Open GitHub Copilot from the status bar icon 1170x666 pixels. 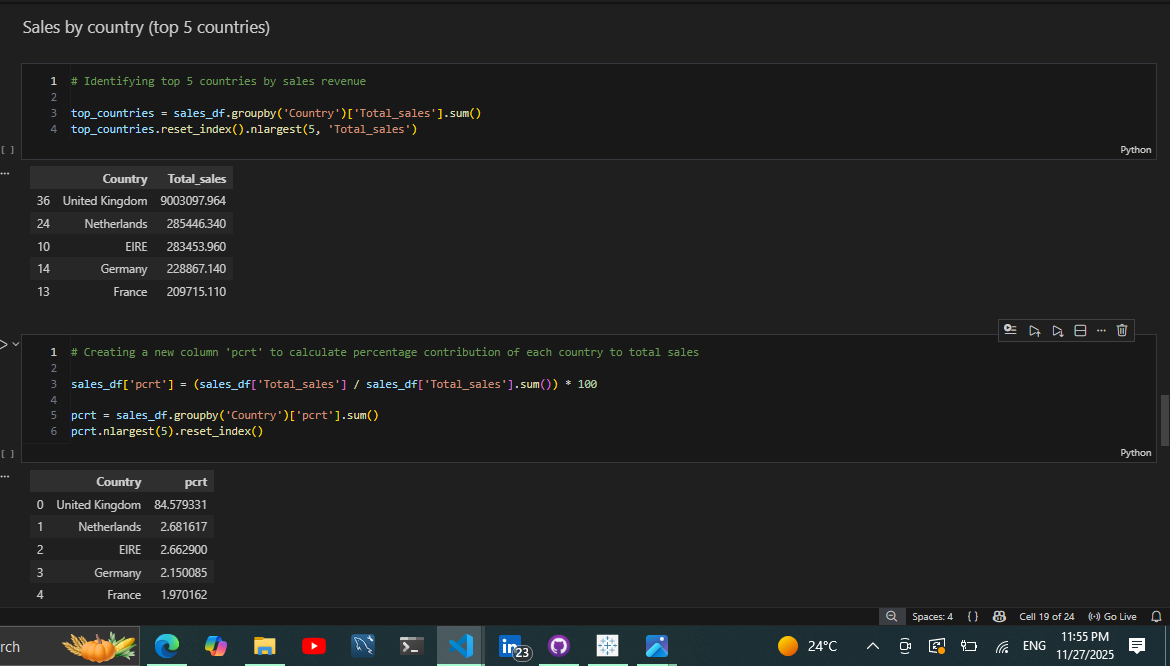point(999,616)
